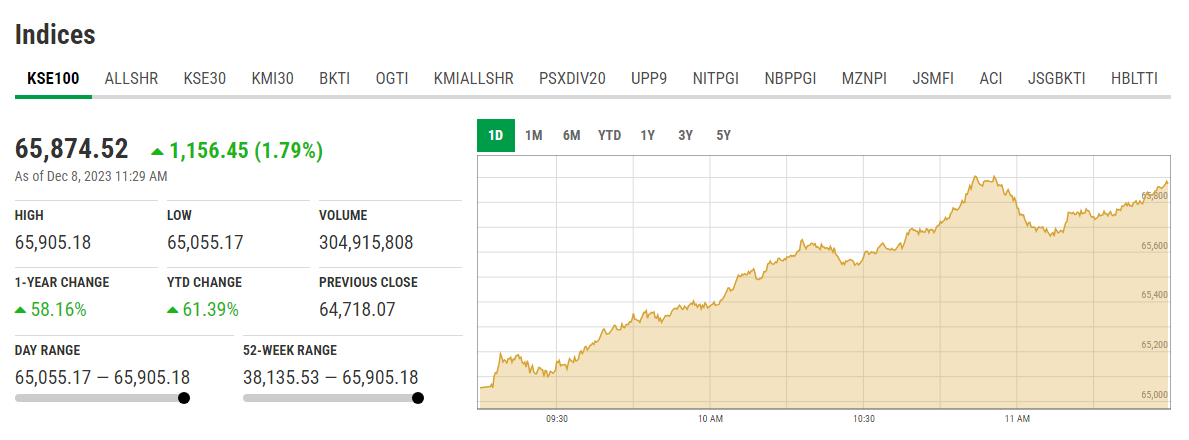This screenshot has height=440, width=1189.
Task: Click the Day Range slider handle
Action: coord(184,398)
